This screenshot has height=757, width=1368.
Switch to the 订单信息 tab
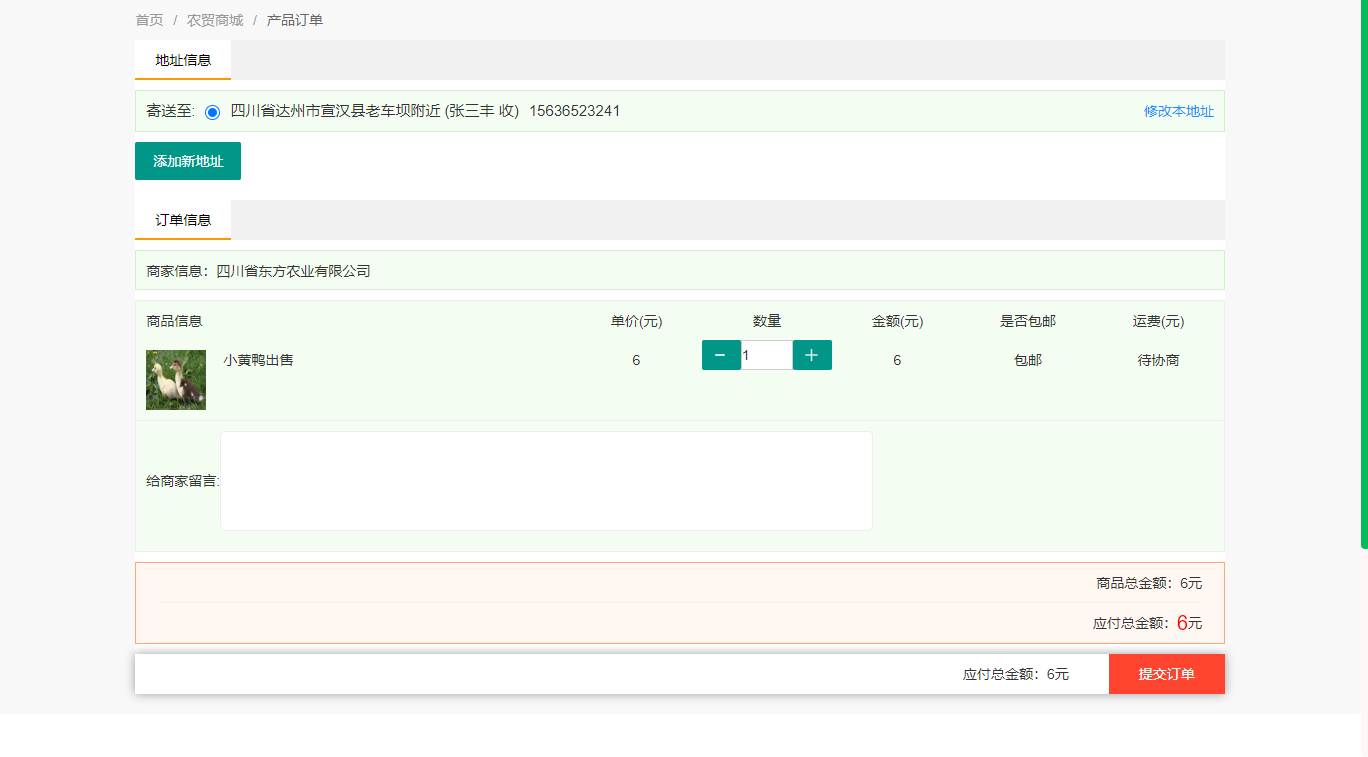183,220
